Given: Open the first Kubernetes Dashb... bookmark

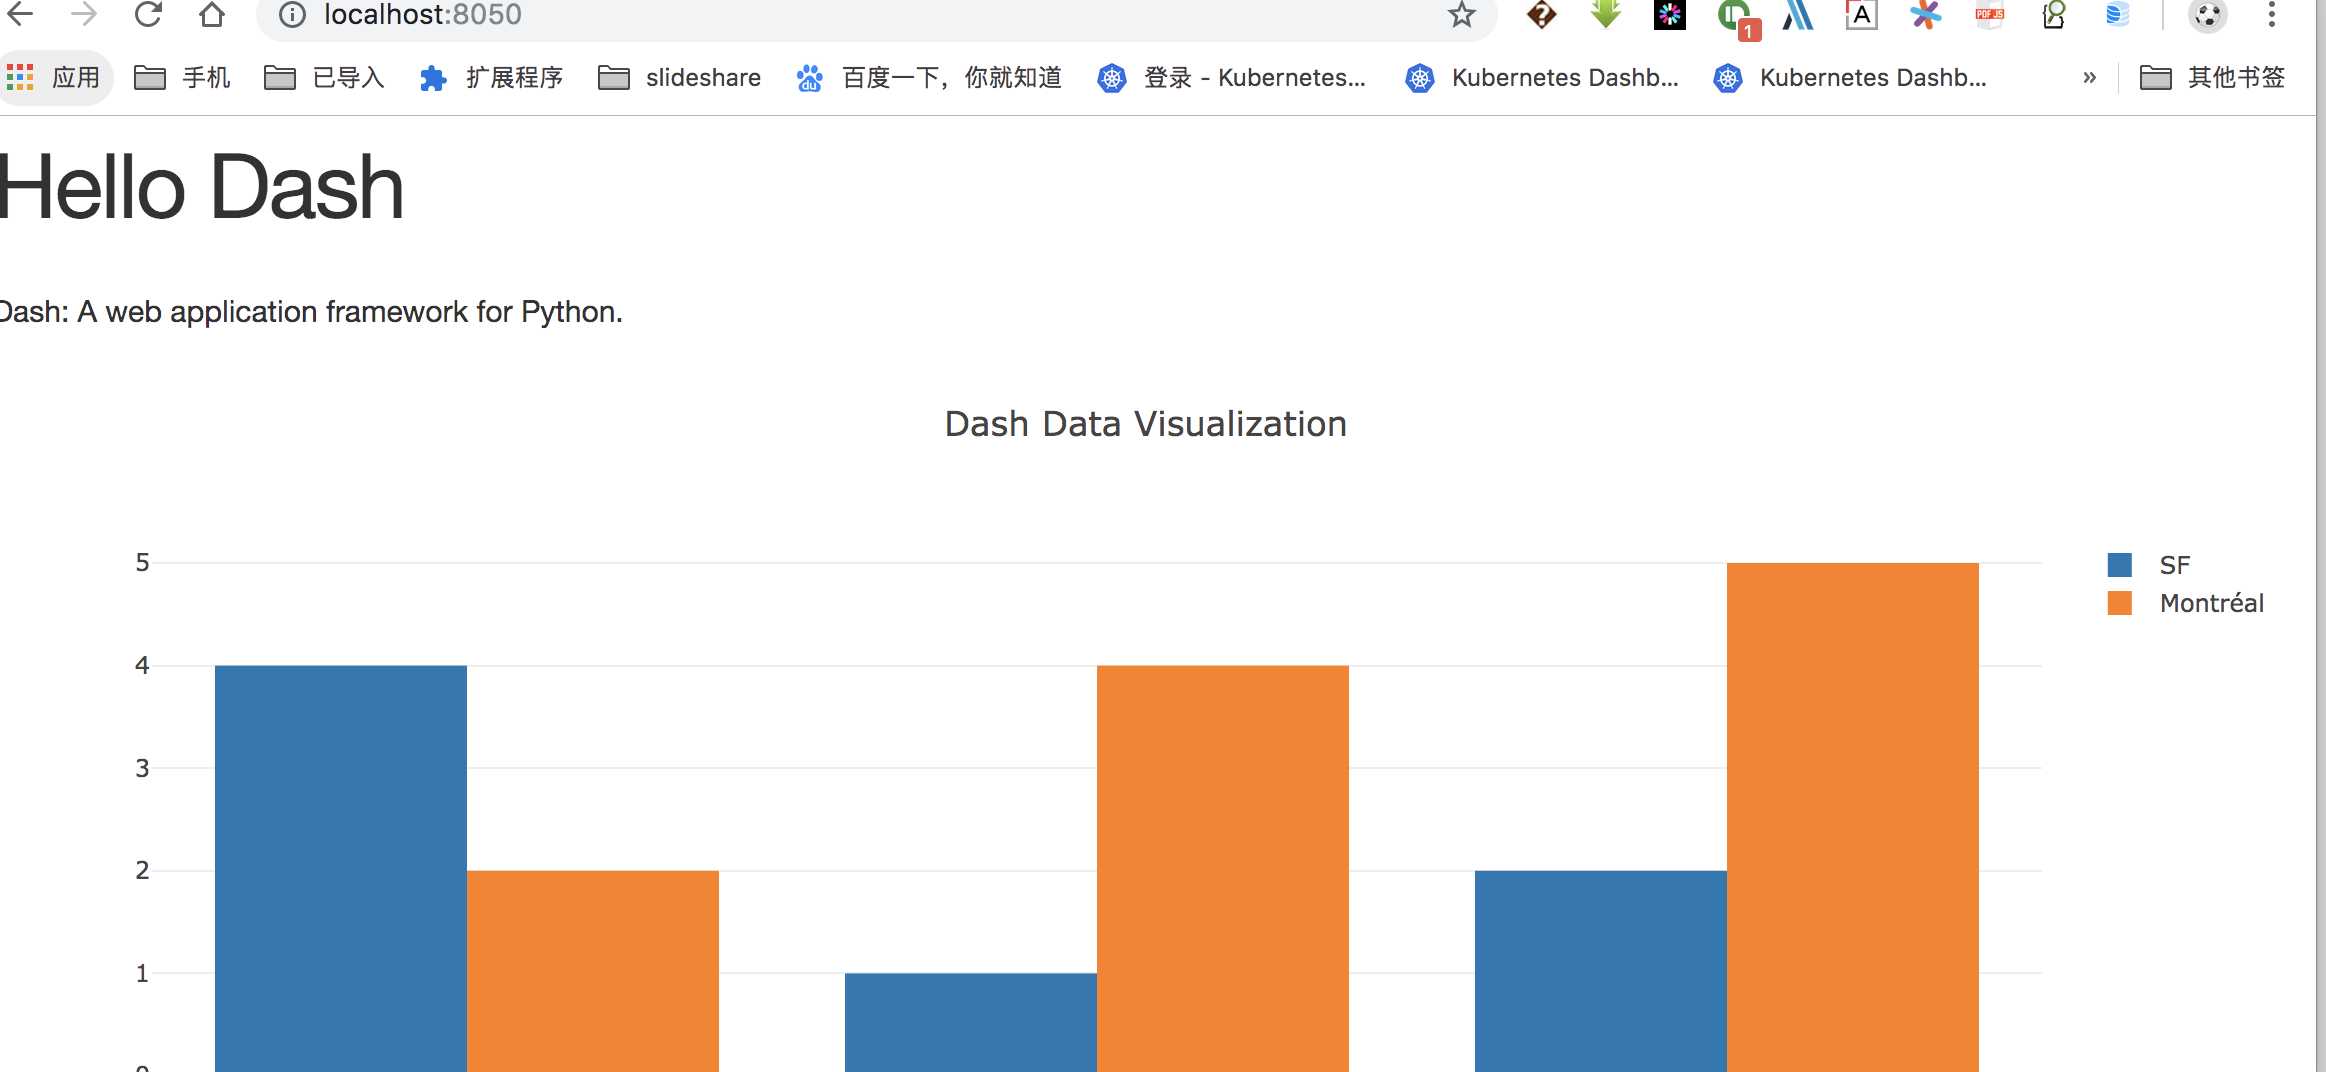Looking at the screenshot, I should tap(1541, 78).
